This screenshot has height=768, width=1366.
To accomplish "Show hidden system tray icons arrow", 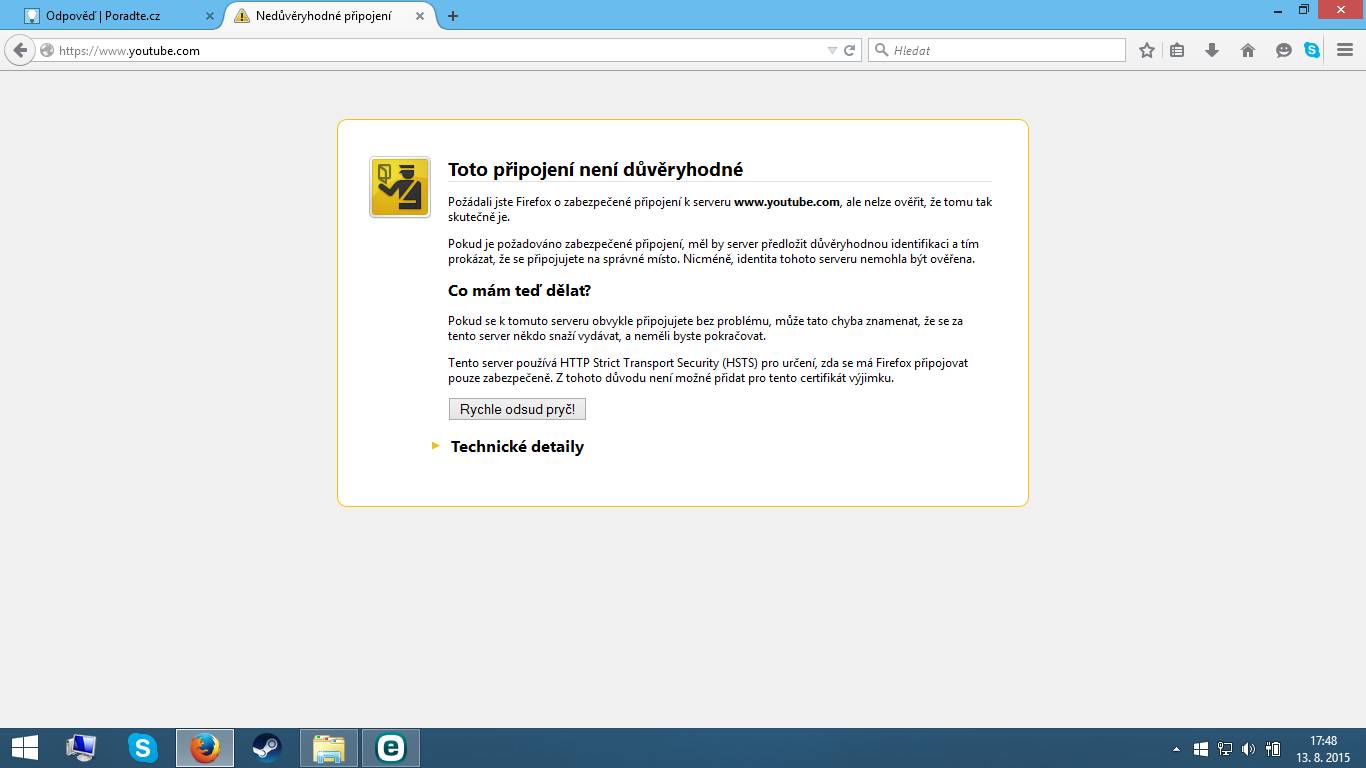I will pyautogui.click(x=1177, y=748).
